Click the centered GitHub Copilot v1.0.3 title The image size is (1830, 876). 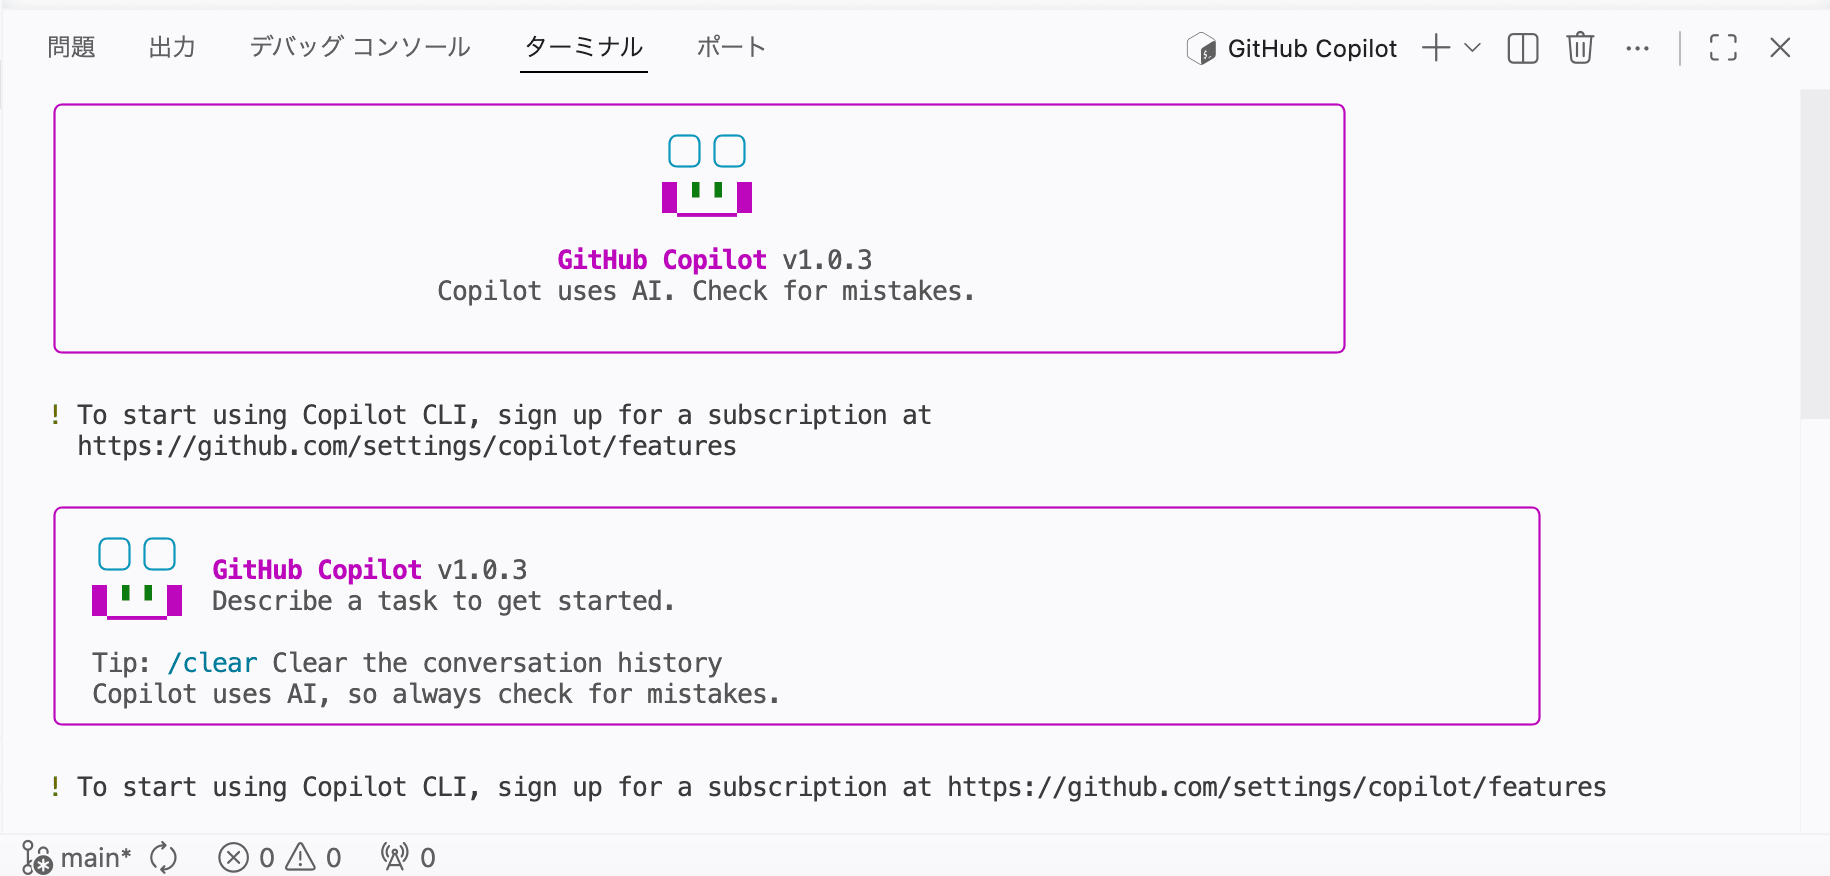[x=714, y=260]
